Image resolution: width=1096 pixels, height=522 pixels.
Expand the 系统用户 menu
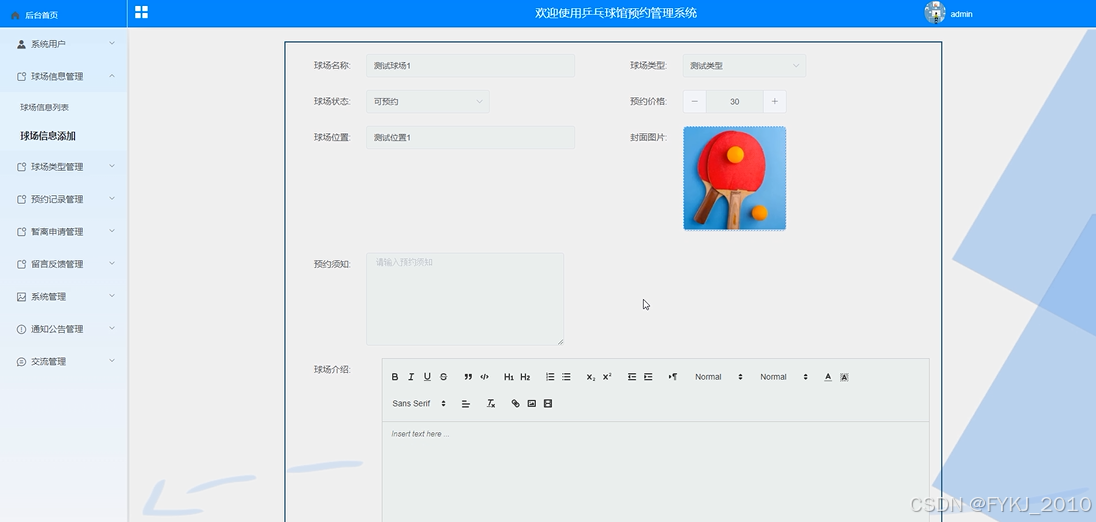tap(64, 43)
